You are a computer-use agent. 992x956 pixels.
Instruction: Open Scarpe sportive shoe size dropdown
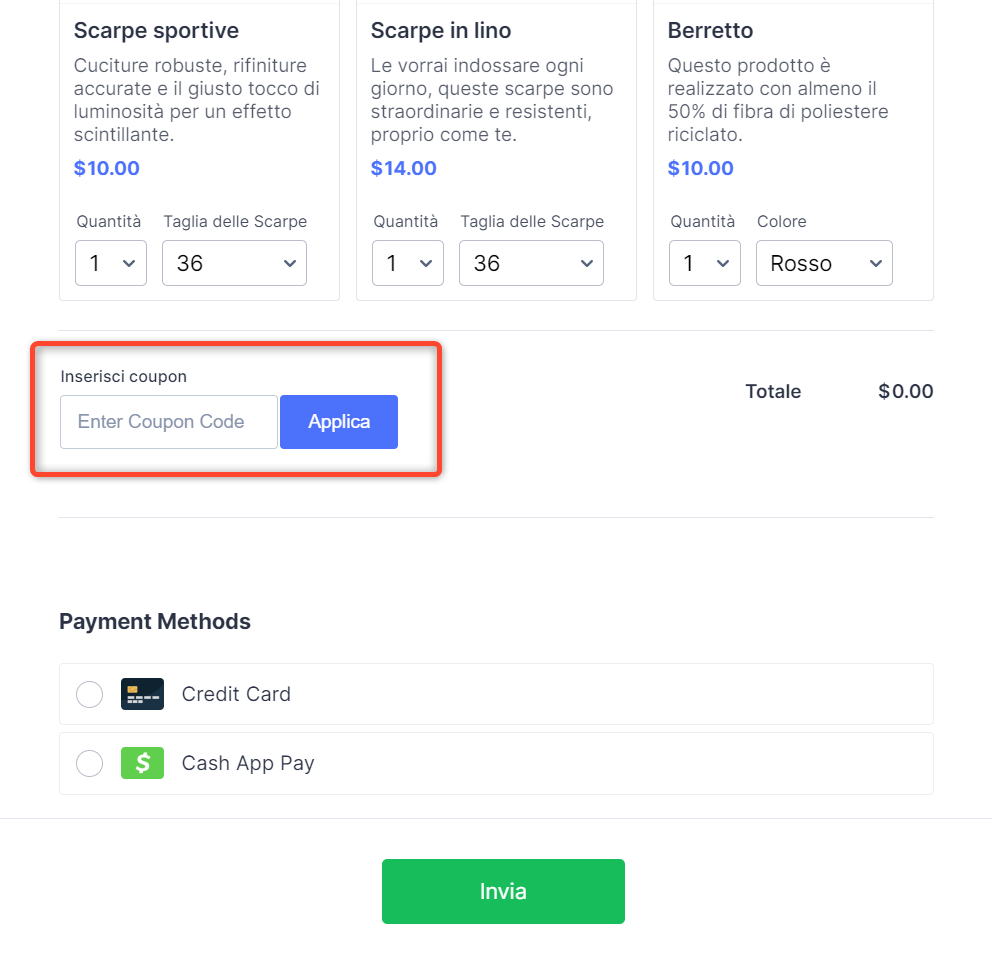point(234,263)
